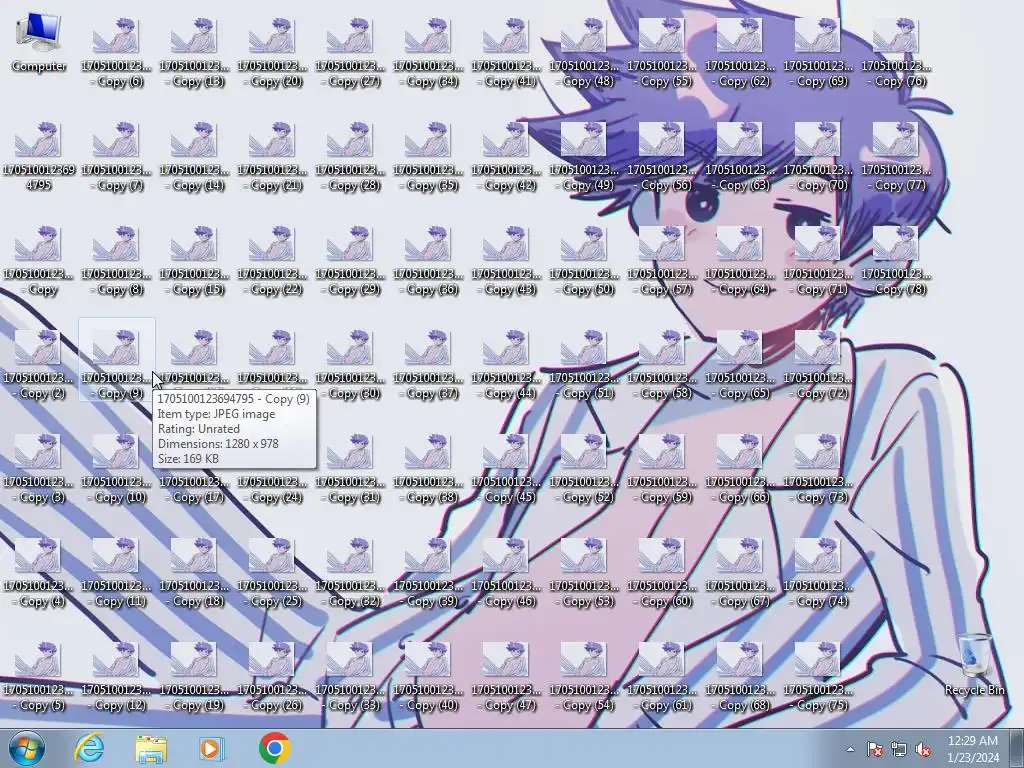
Task: Select the image file Copy (41)
Action: click(x=506, y=52)
